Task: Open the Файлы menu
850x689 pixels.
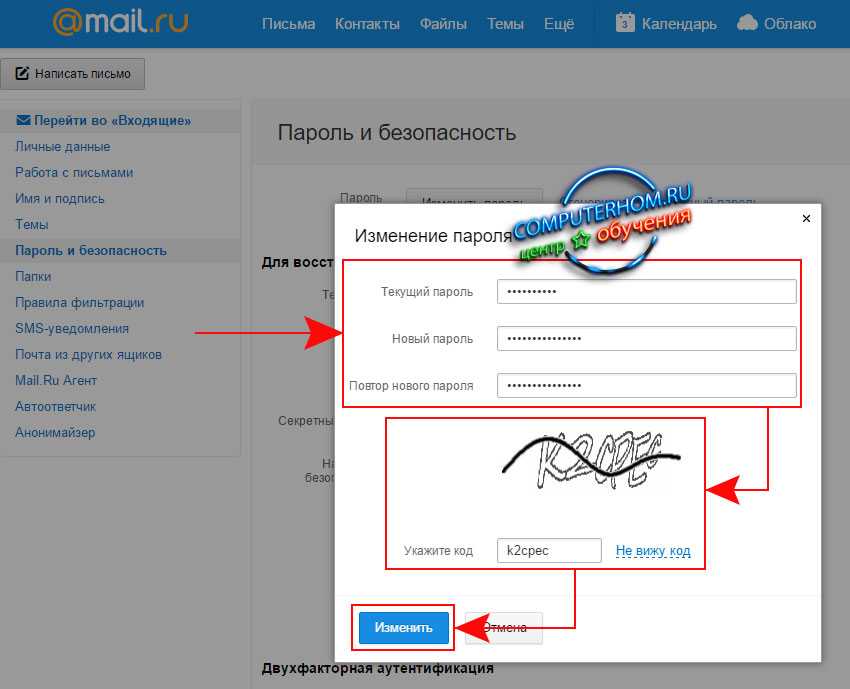Action: coord(443,23)
